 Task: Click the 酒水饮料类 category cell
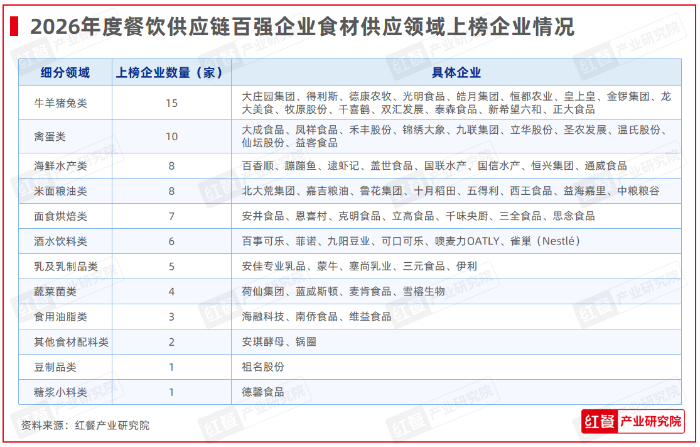coord(63,242)
